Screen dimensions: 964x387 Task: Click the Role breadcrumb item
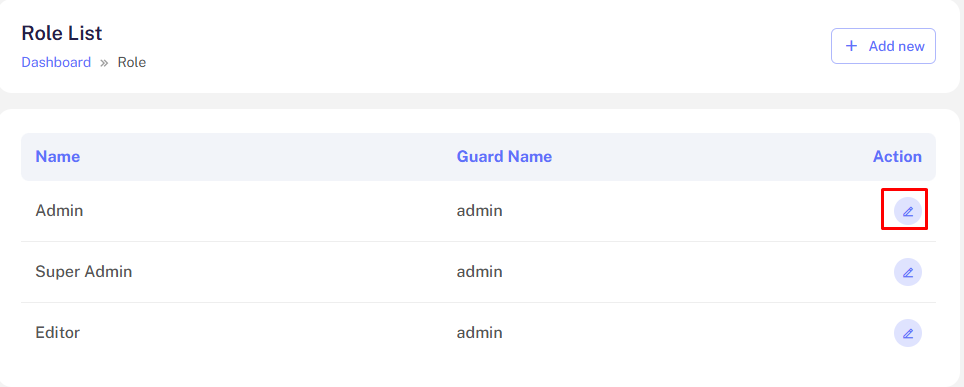tap(132, 62)
